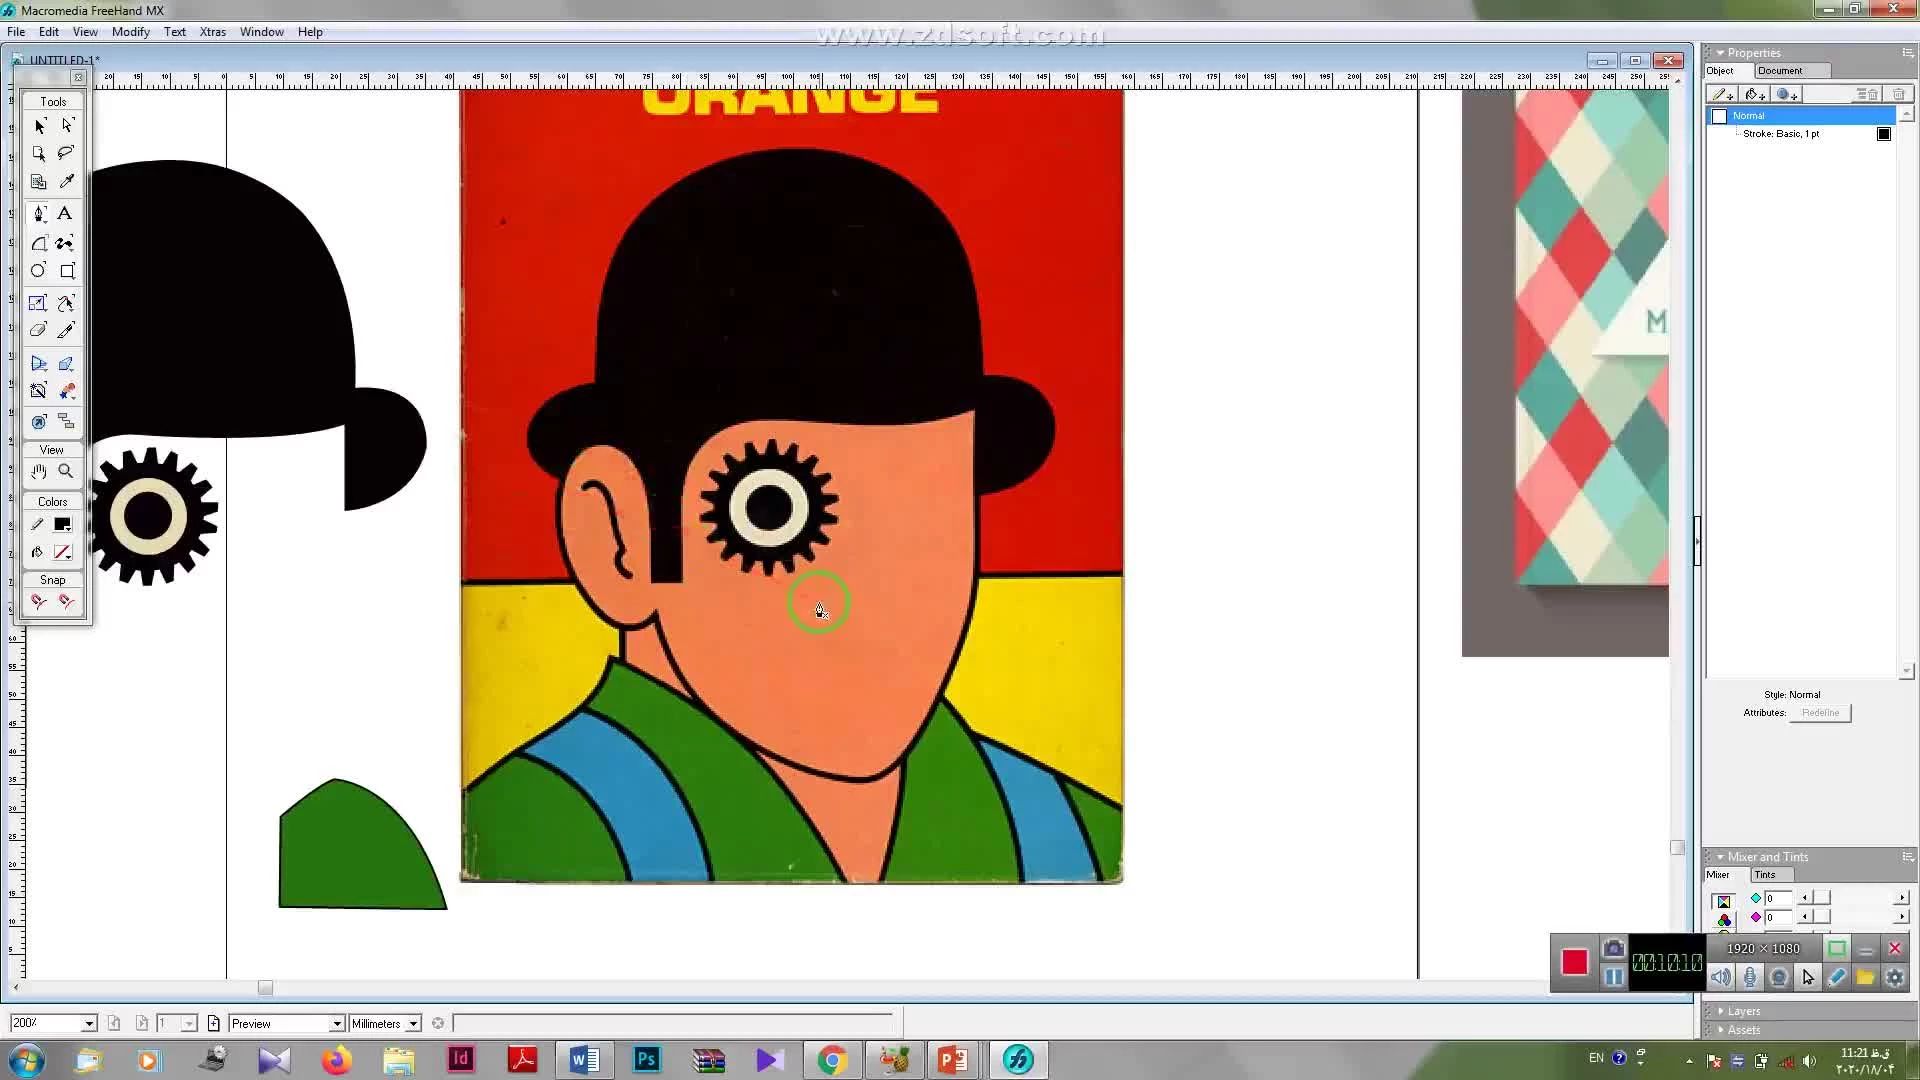Open Google Chrome from the taskbar
This screenshot has height=1080, width=1920.
point(832,1059)
